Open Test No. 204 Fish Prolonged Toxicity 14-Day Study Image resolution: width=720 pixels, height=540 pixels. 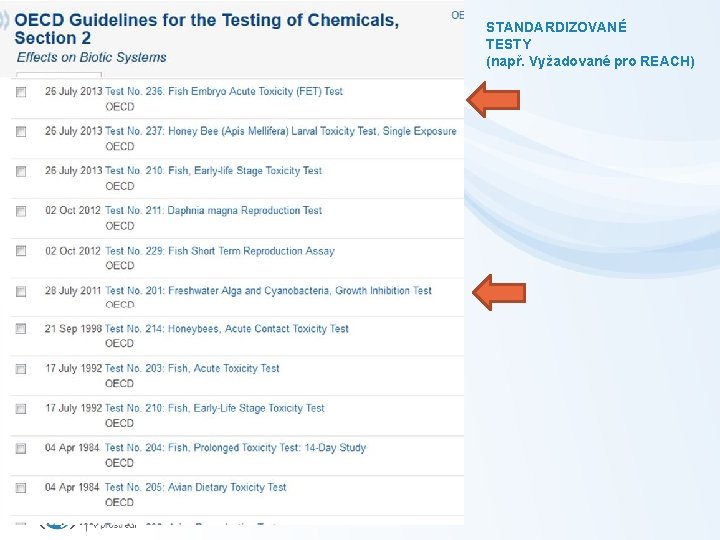[x=235, y=448]
